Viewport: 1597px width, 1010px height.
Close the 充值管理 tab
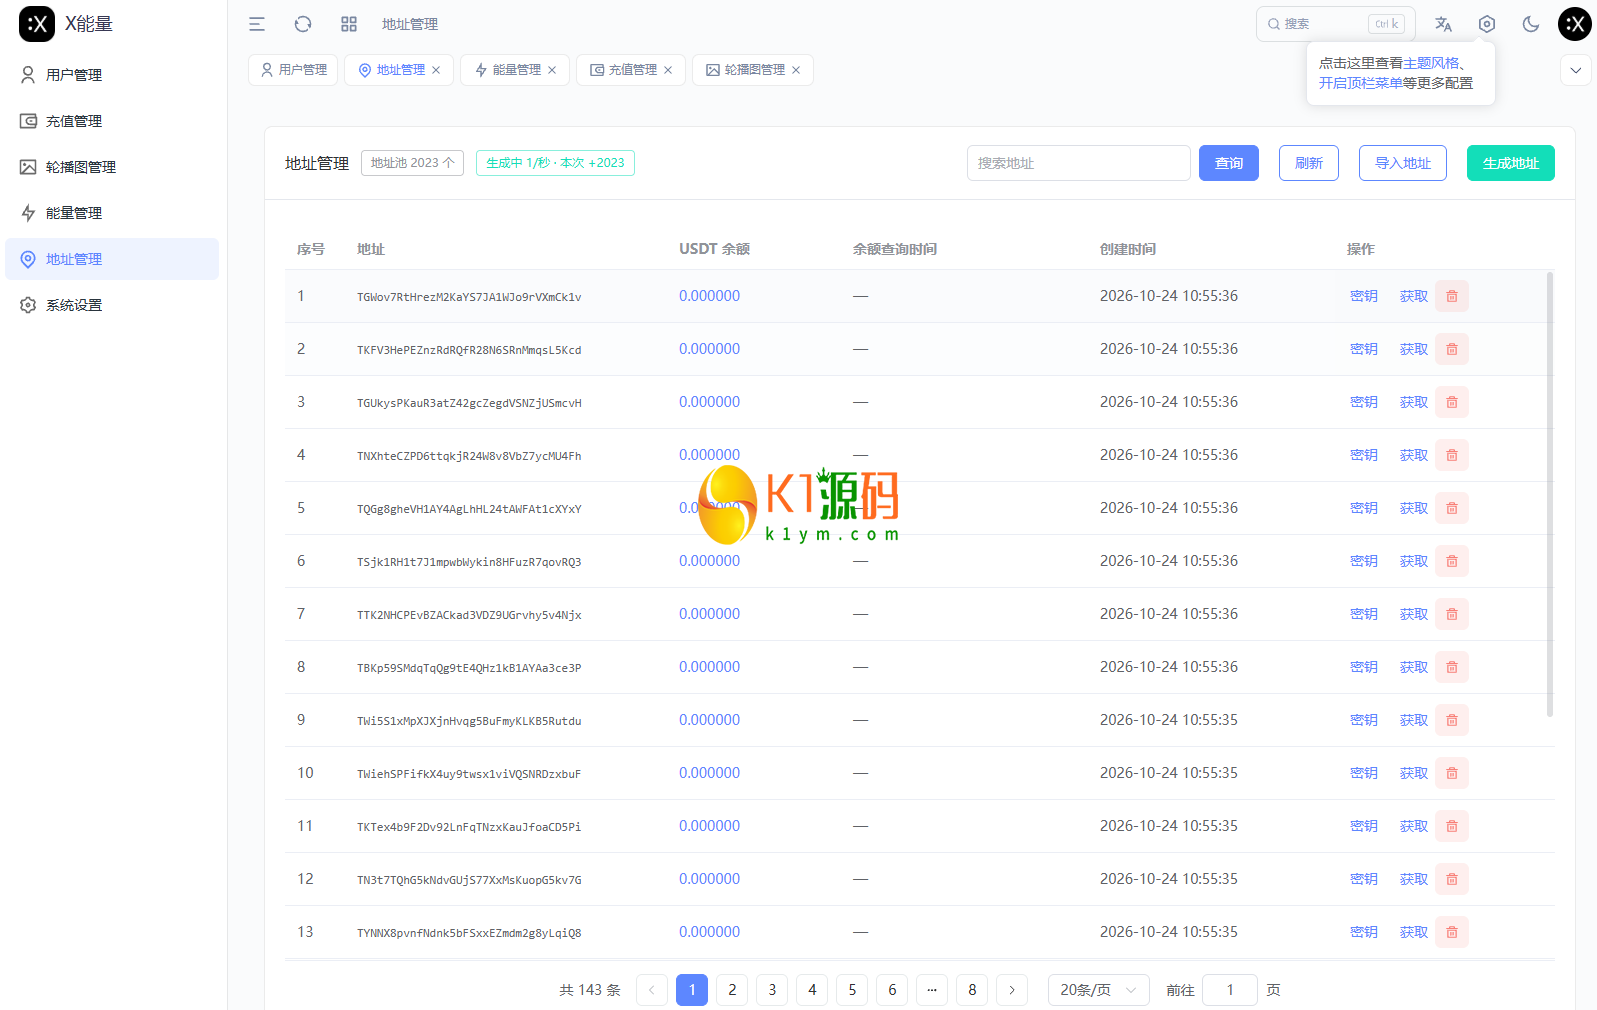(668, 70)
